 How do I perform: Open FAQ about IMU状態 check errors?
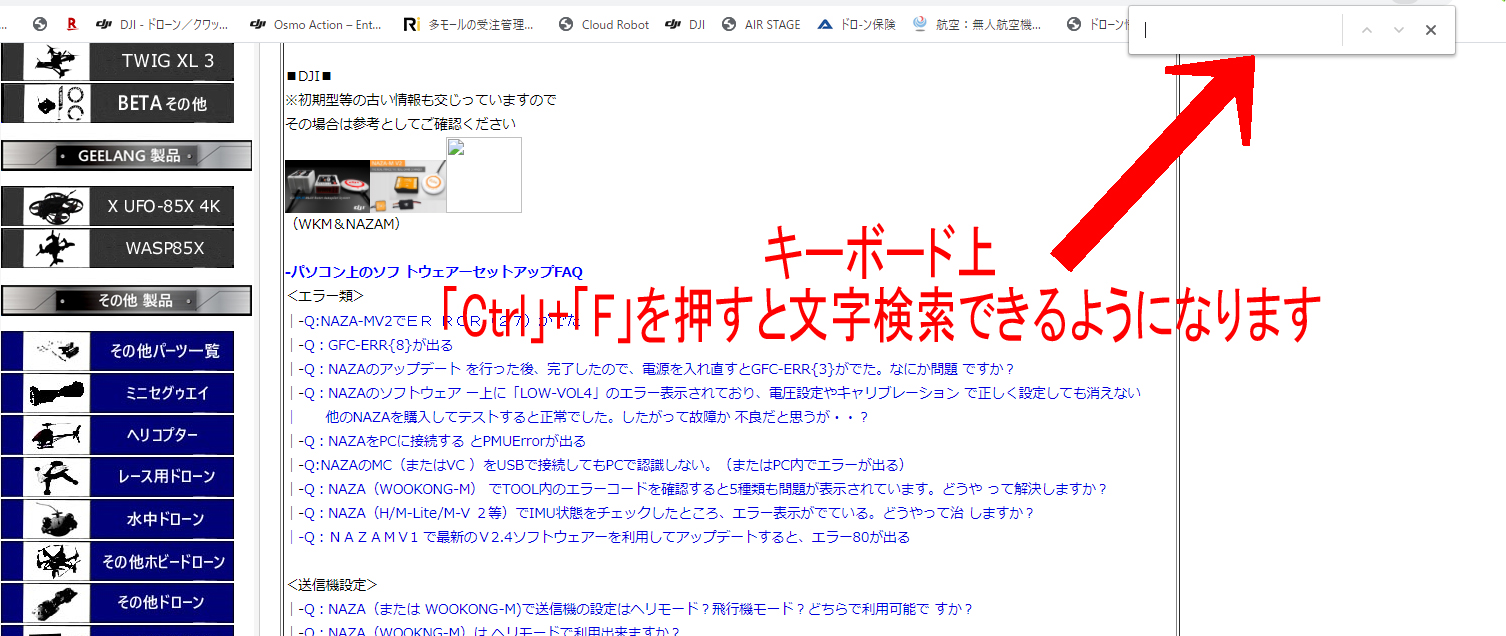[665, 512]
